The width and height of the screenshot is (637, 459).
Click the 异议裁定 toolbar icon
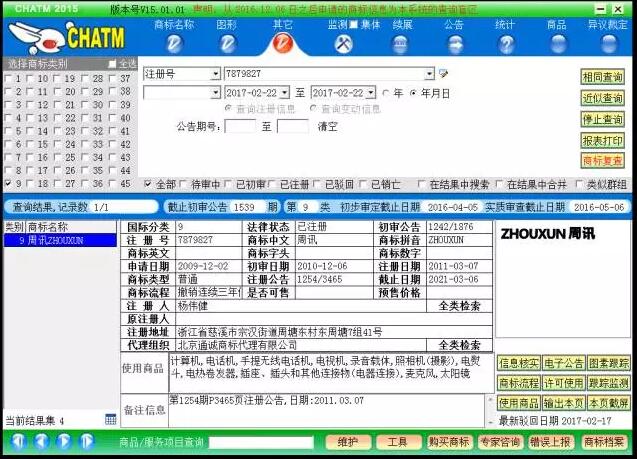607,43
